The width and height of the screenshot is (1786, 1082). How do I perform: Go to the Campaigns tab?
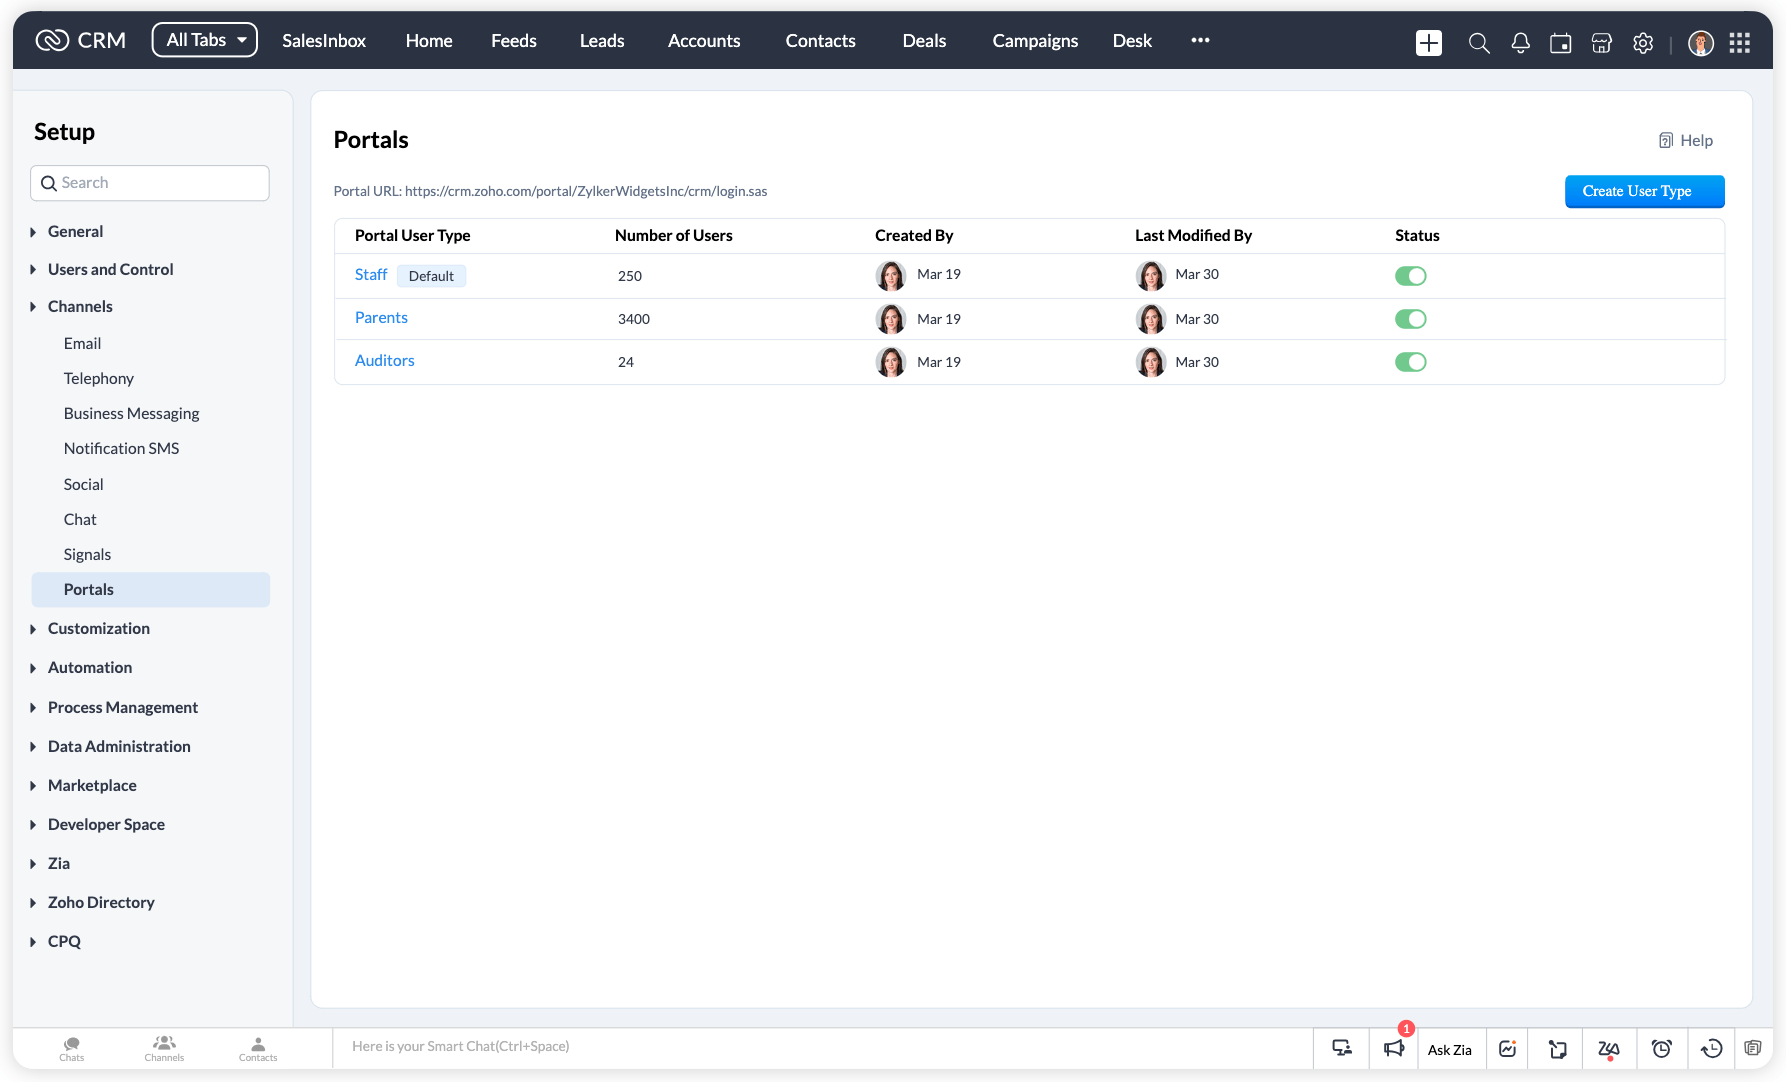tap(1035, 40)
